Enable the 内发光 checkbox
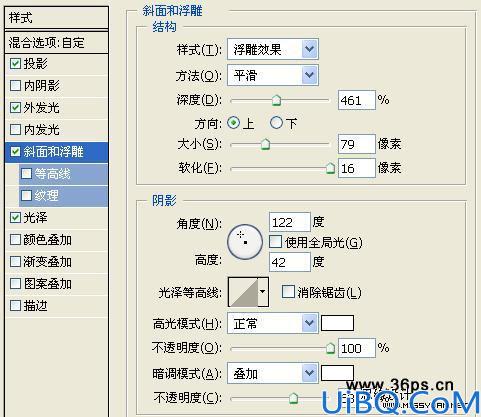This screenshot has height=417, width=481. (x=15, y=130)
